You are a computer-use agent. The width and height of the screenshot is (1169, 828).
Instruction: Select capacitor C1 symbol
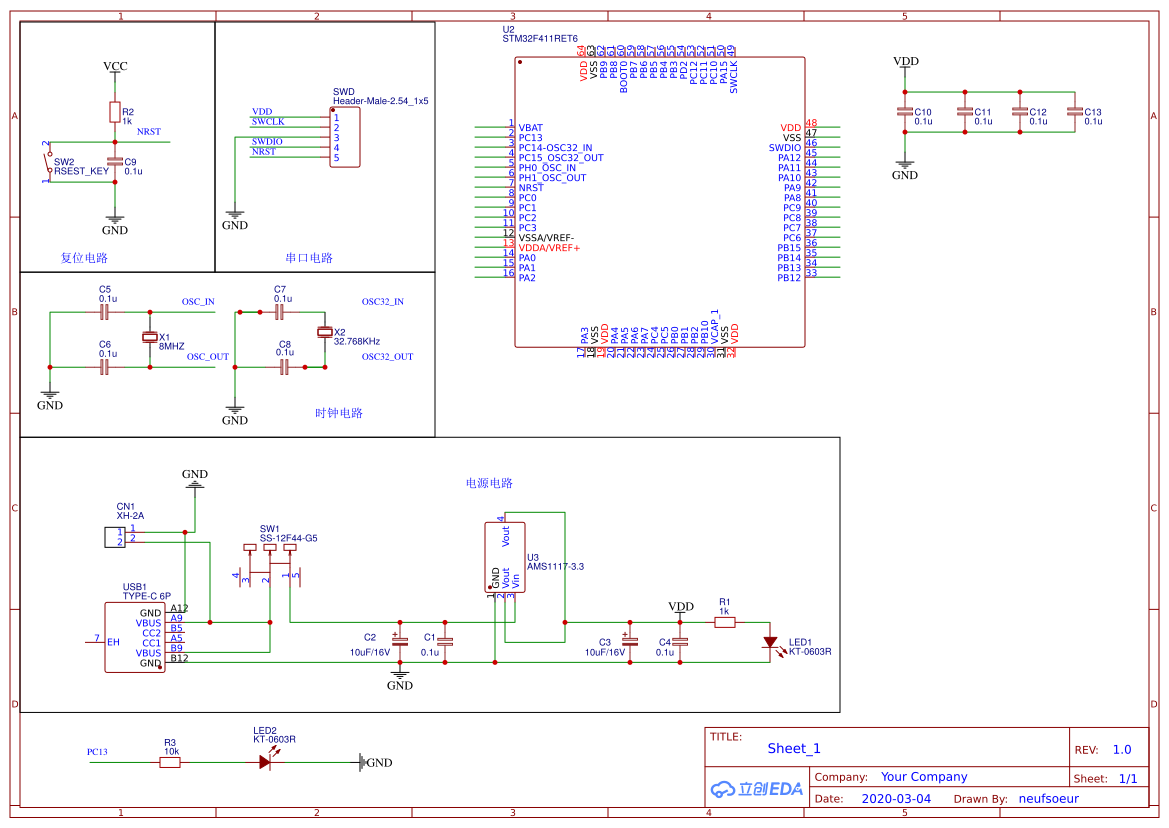click(x=445, y=642)
